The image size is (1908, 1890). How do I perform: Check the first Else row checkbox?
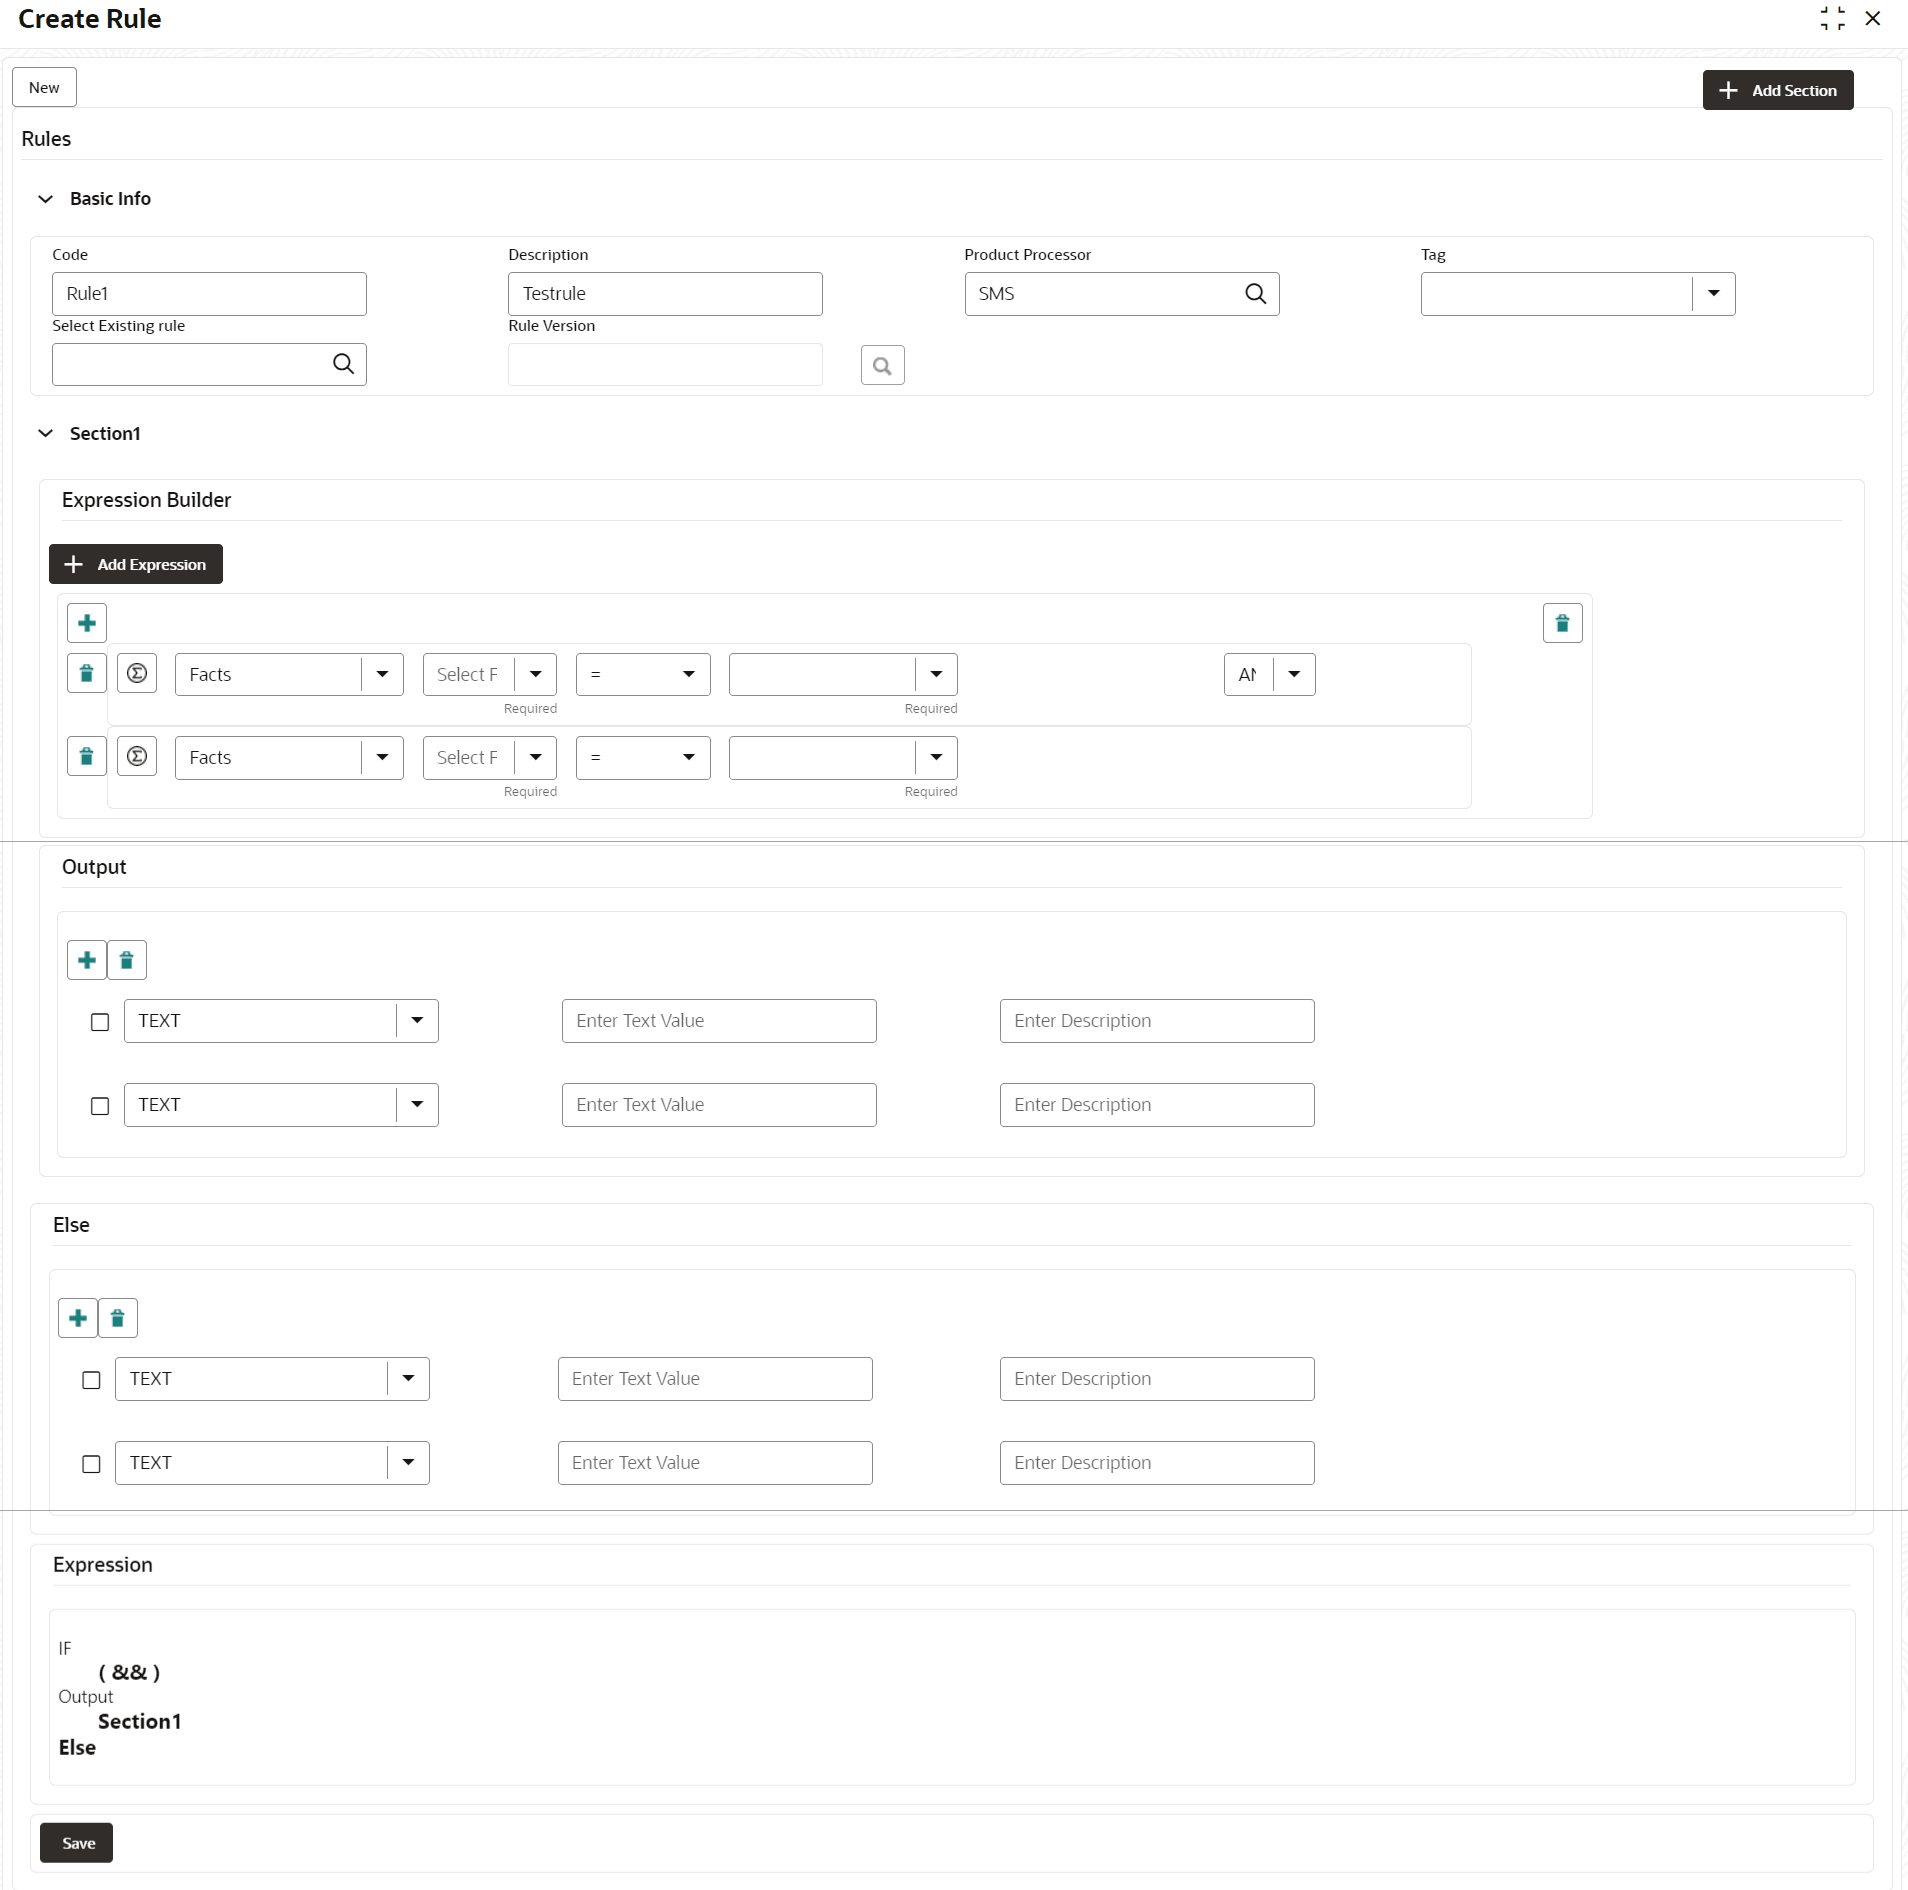tap(90, 1379)
